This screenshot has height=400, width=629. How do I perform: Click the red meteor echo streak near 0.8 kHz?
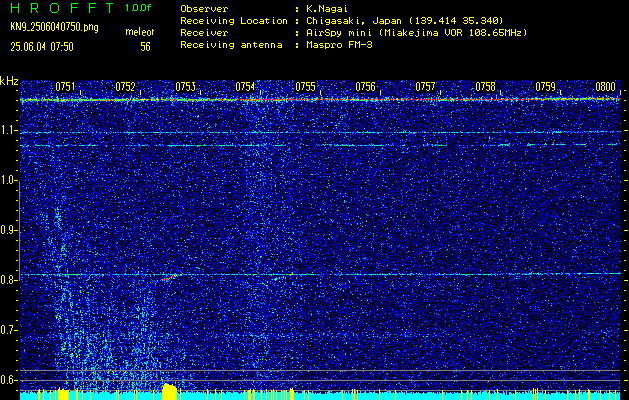tap(170, 277)
